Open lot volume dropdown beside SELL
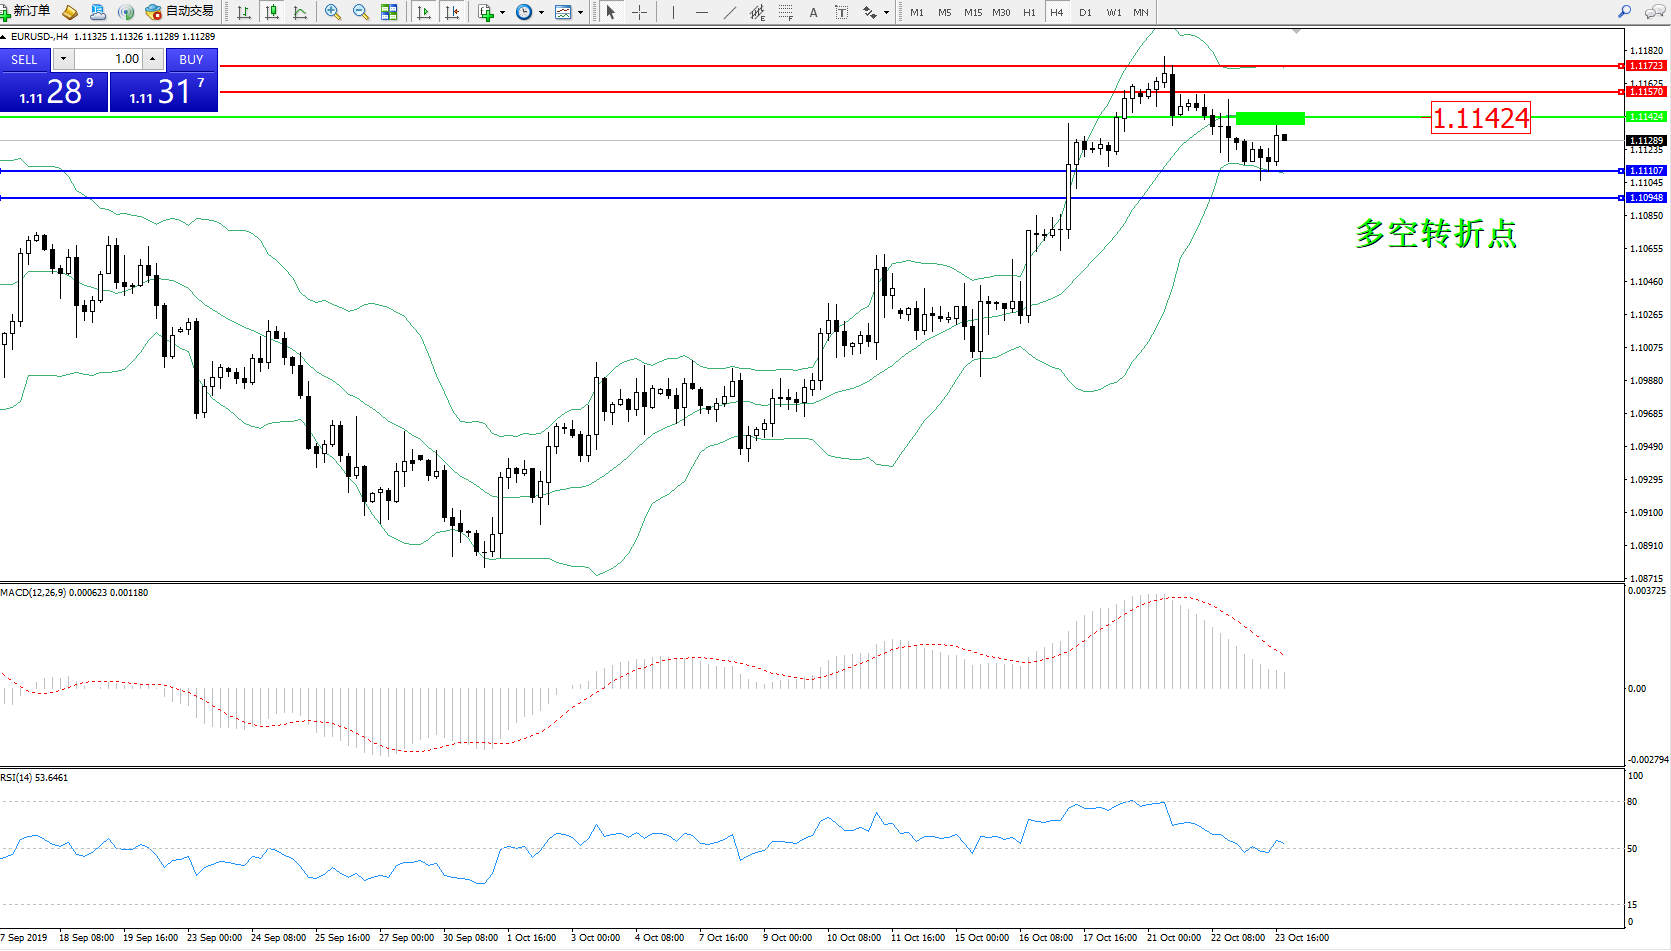This screenshot has height=951, width=1671. coord(63,59)
